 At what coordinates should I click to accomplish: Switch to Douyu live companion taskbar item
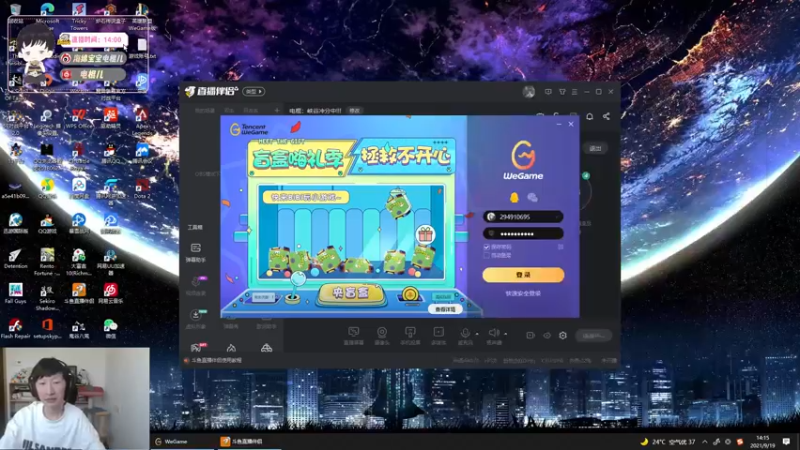click(250, 441)
